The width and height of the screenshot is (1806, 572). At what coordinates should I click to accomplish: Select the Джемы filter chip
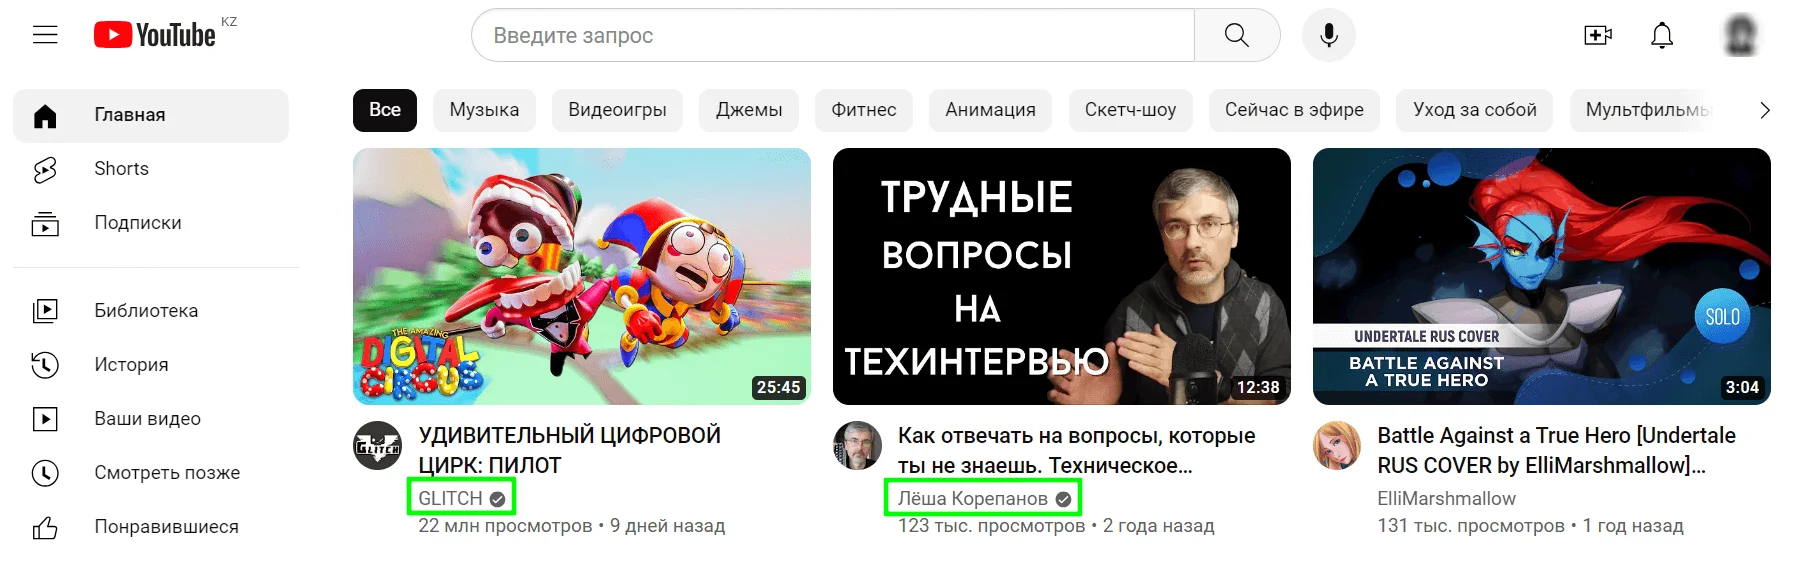749,110
